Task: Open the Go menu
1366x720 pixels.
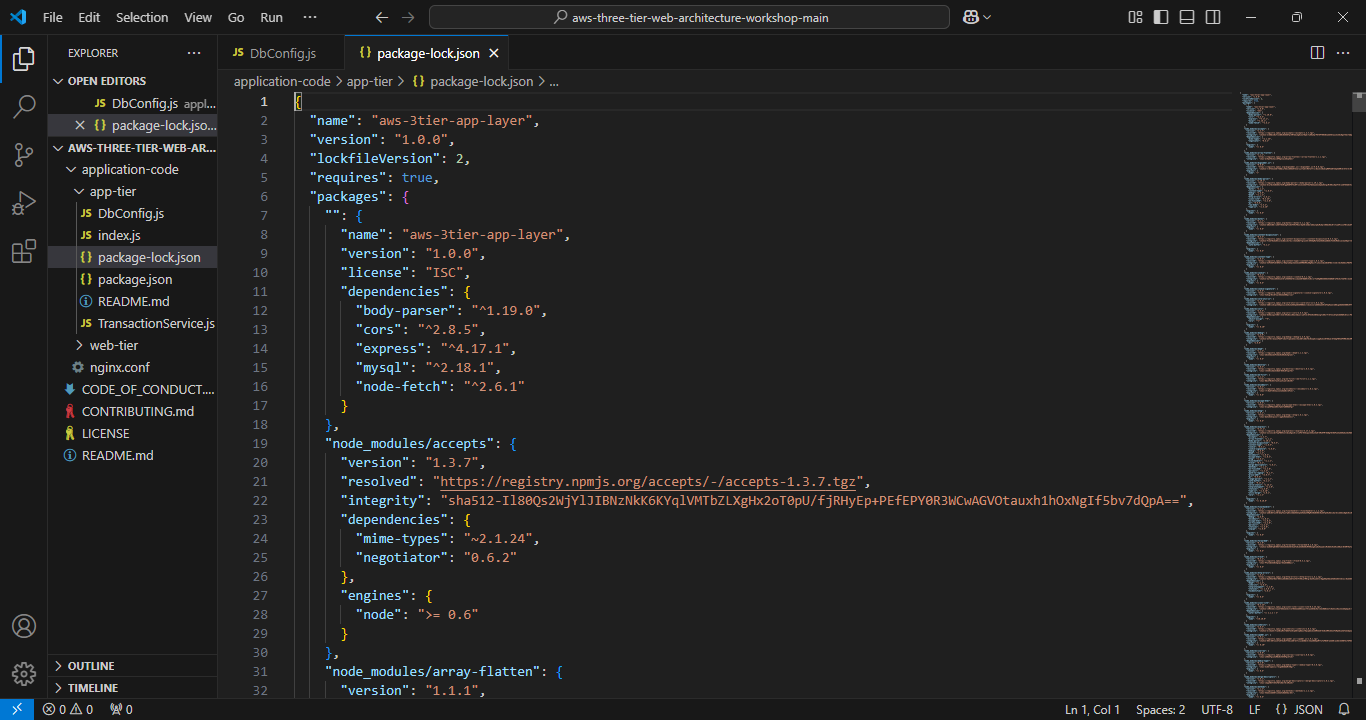Action: (x=236, y=17)
